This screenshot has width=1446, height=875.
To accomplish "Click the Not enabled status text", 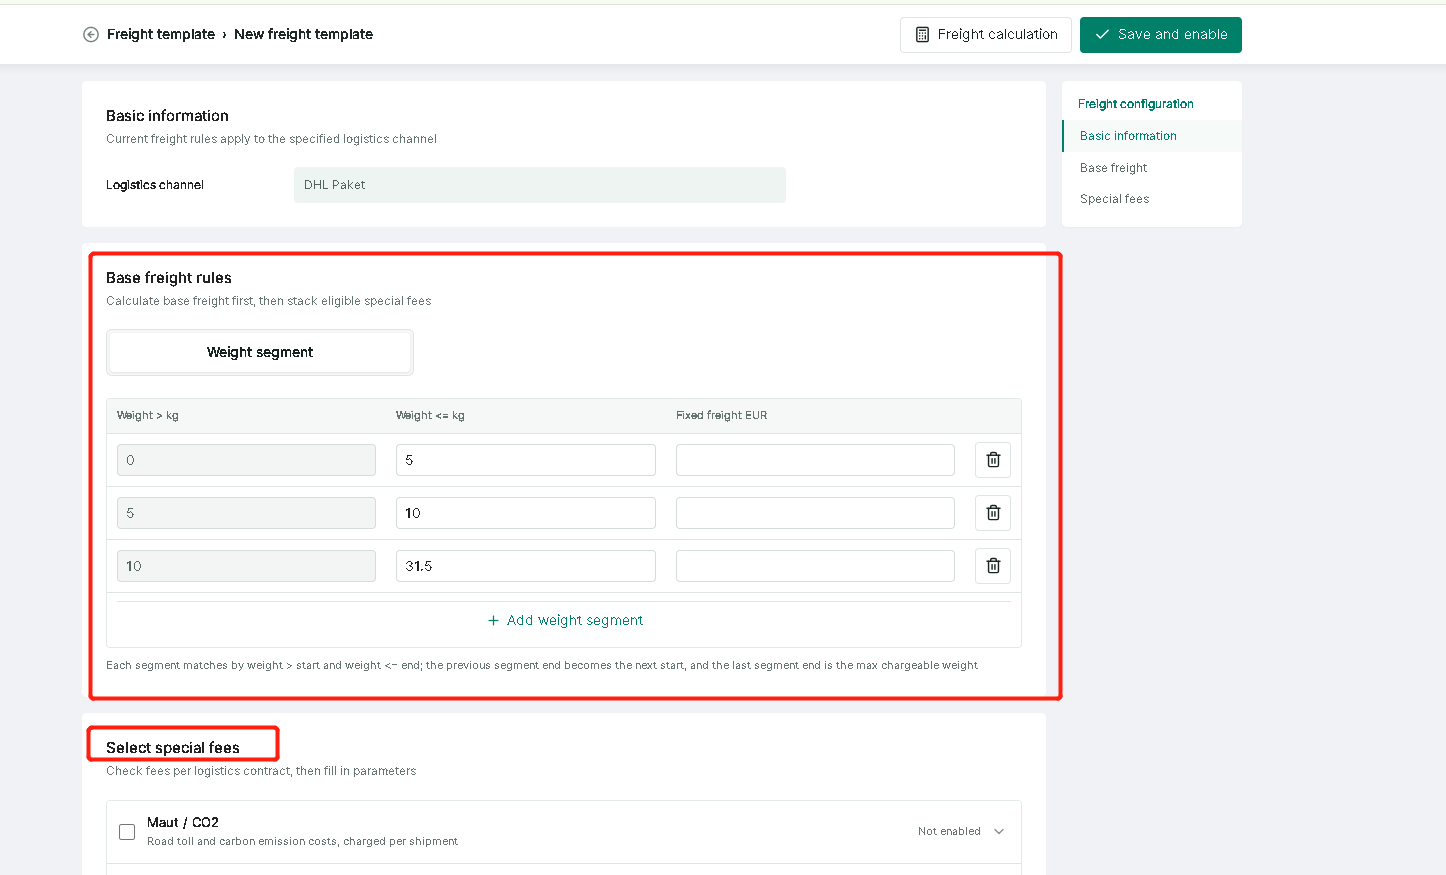I will 949,832.
